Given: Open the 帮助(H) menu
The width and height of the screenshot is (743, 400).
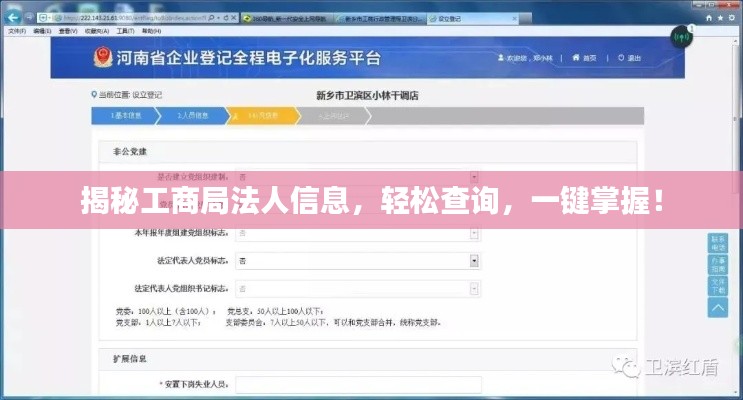Looking at the screenshot, I should pyautogui.click(x=152, y=31).
